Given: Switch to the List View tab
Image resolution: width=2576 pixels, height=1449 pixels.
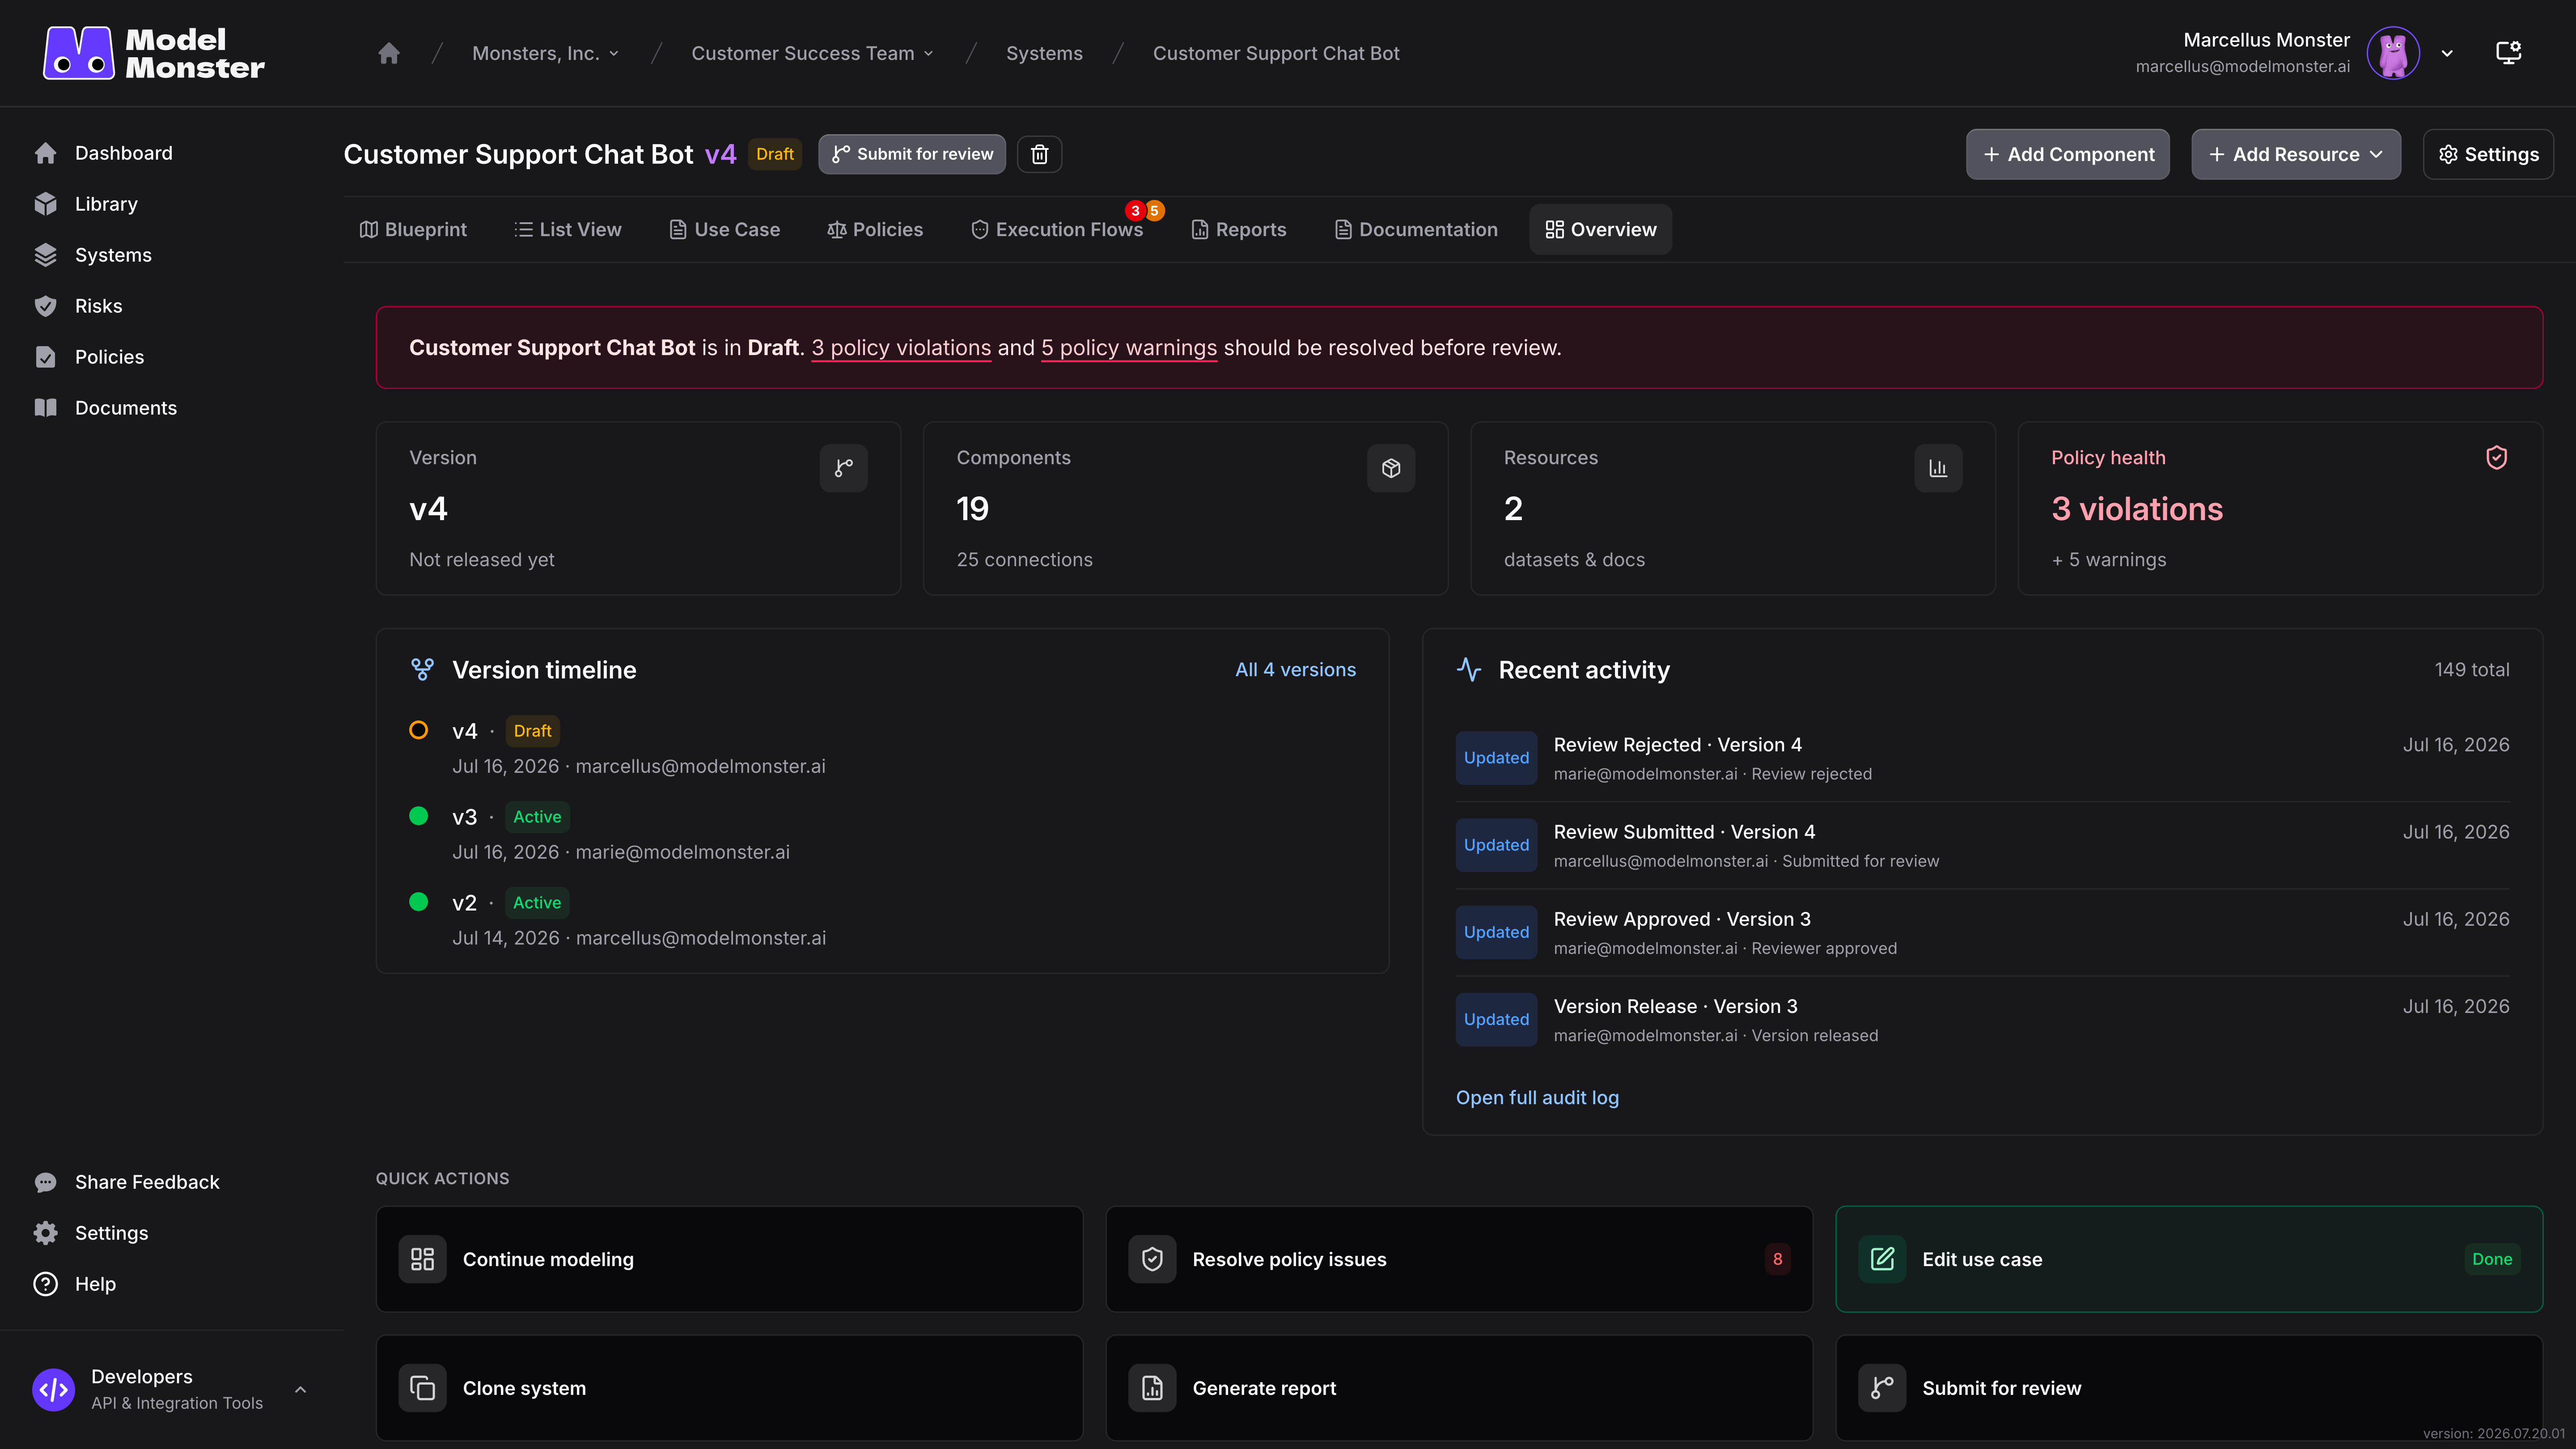Looking at the screenshot, I should pyautogui.click(x=568, y=229).
